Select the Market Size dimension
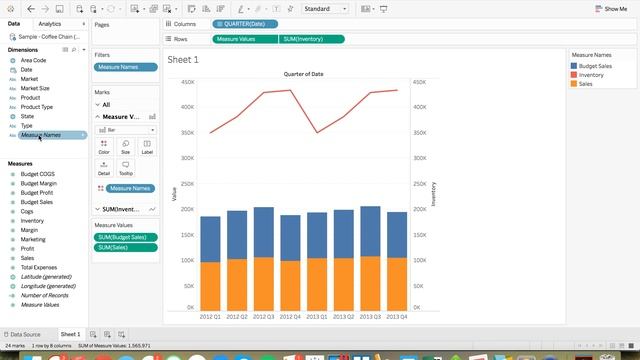 [x=35, y=88]
